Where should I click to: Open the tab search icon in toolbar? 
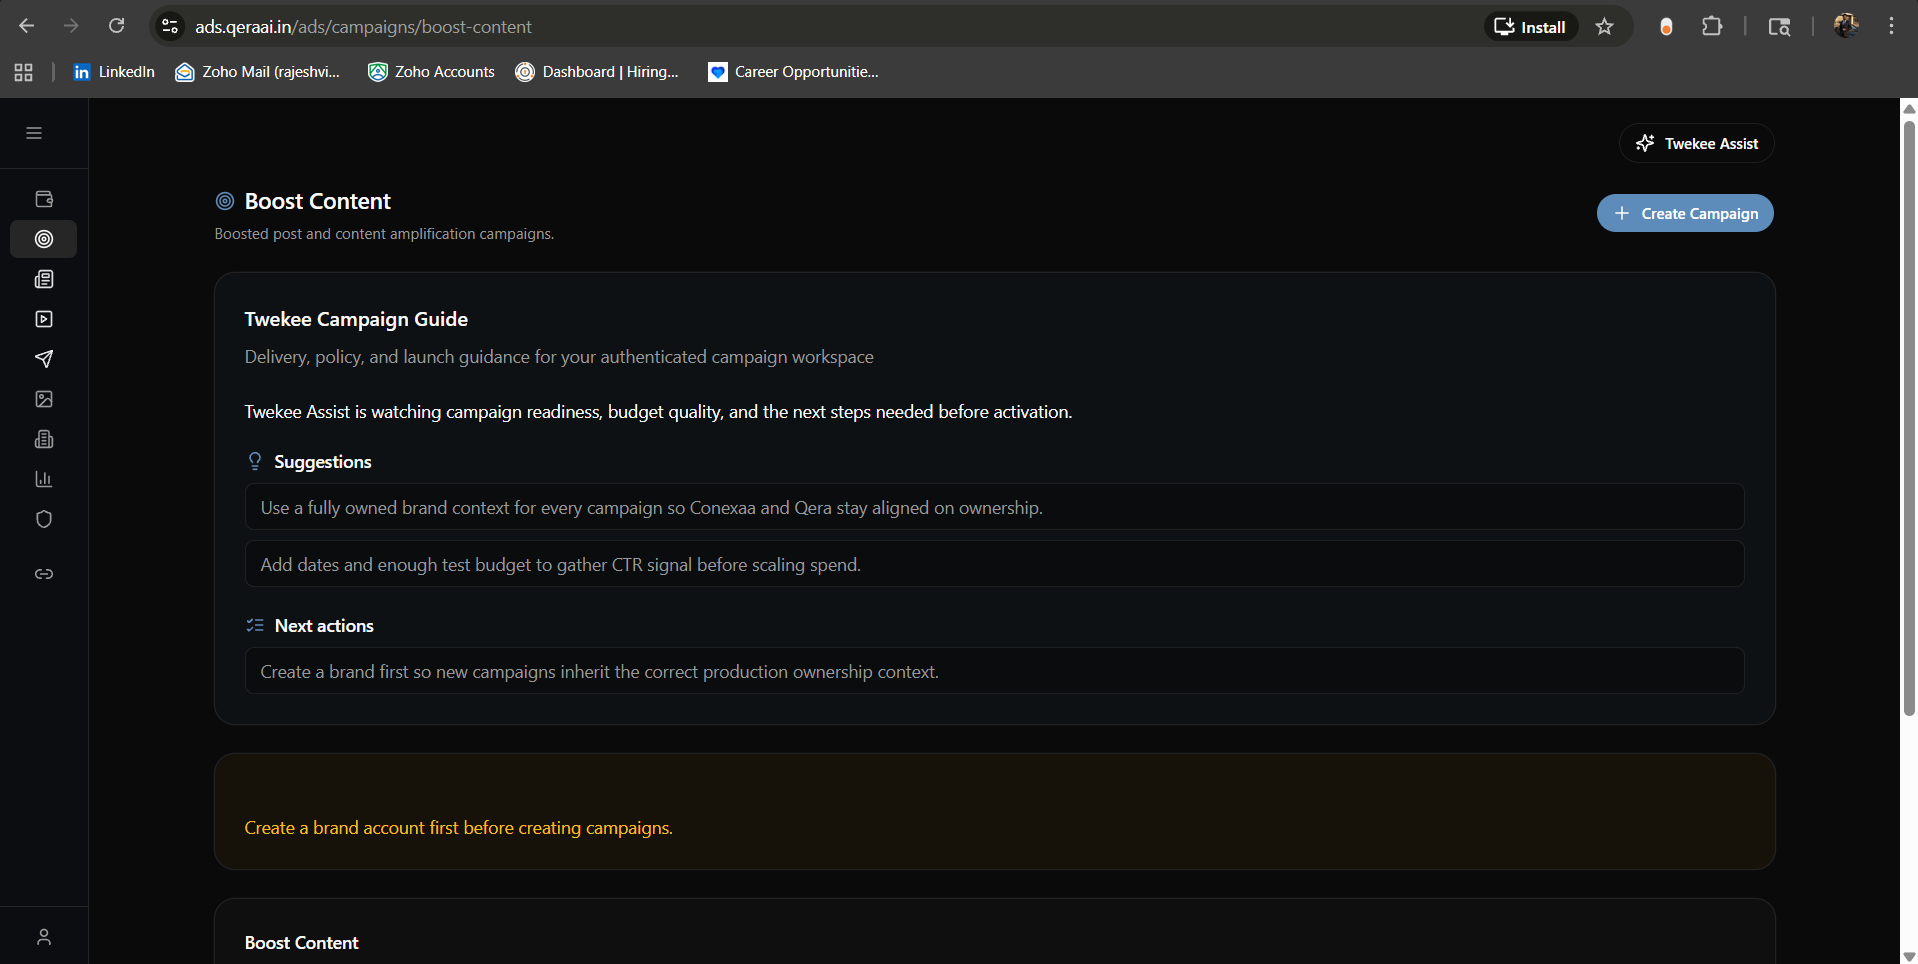[1779, 27]
